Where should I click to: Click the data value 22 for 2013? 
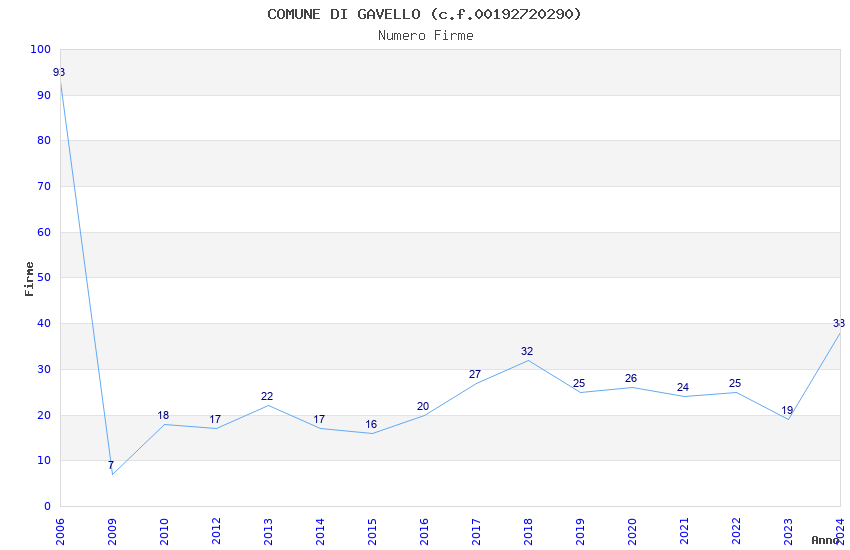point(267,396)
